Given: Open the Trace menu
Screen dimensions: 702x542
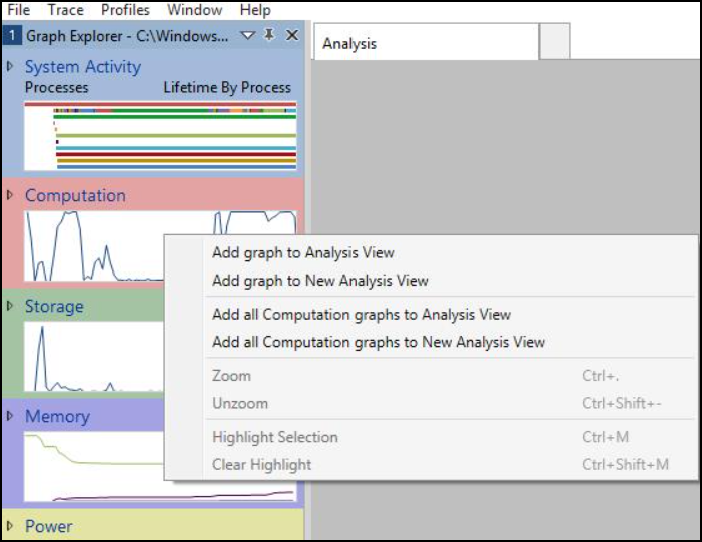Looking at the screenshot, I should pos(65,10).
